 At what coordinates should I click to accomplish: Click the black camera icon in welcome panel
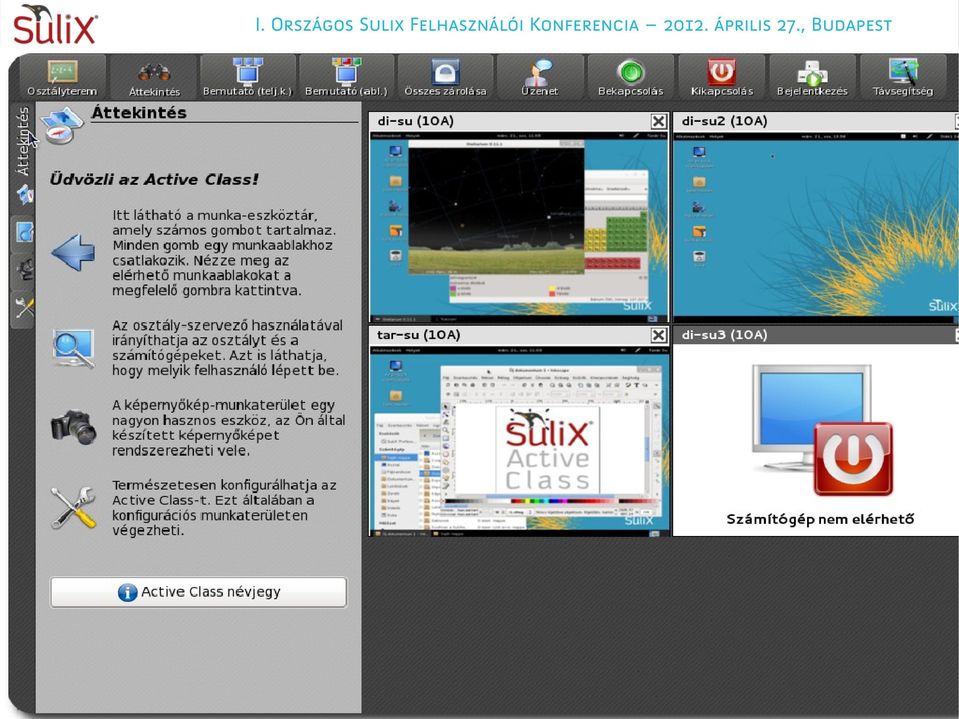pos(73,427)
